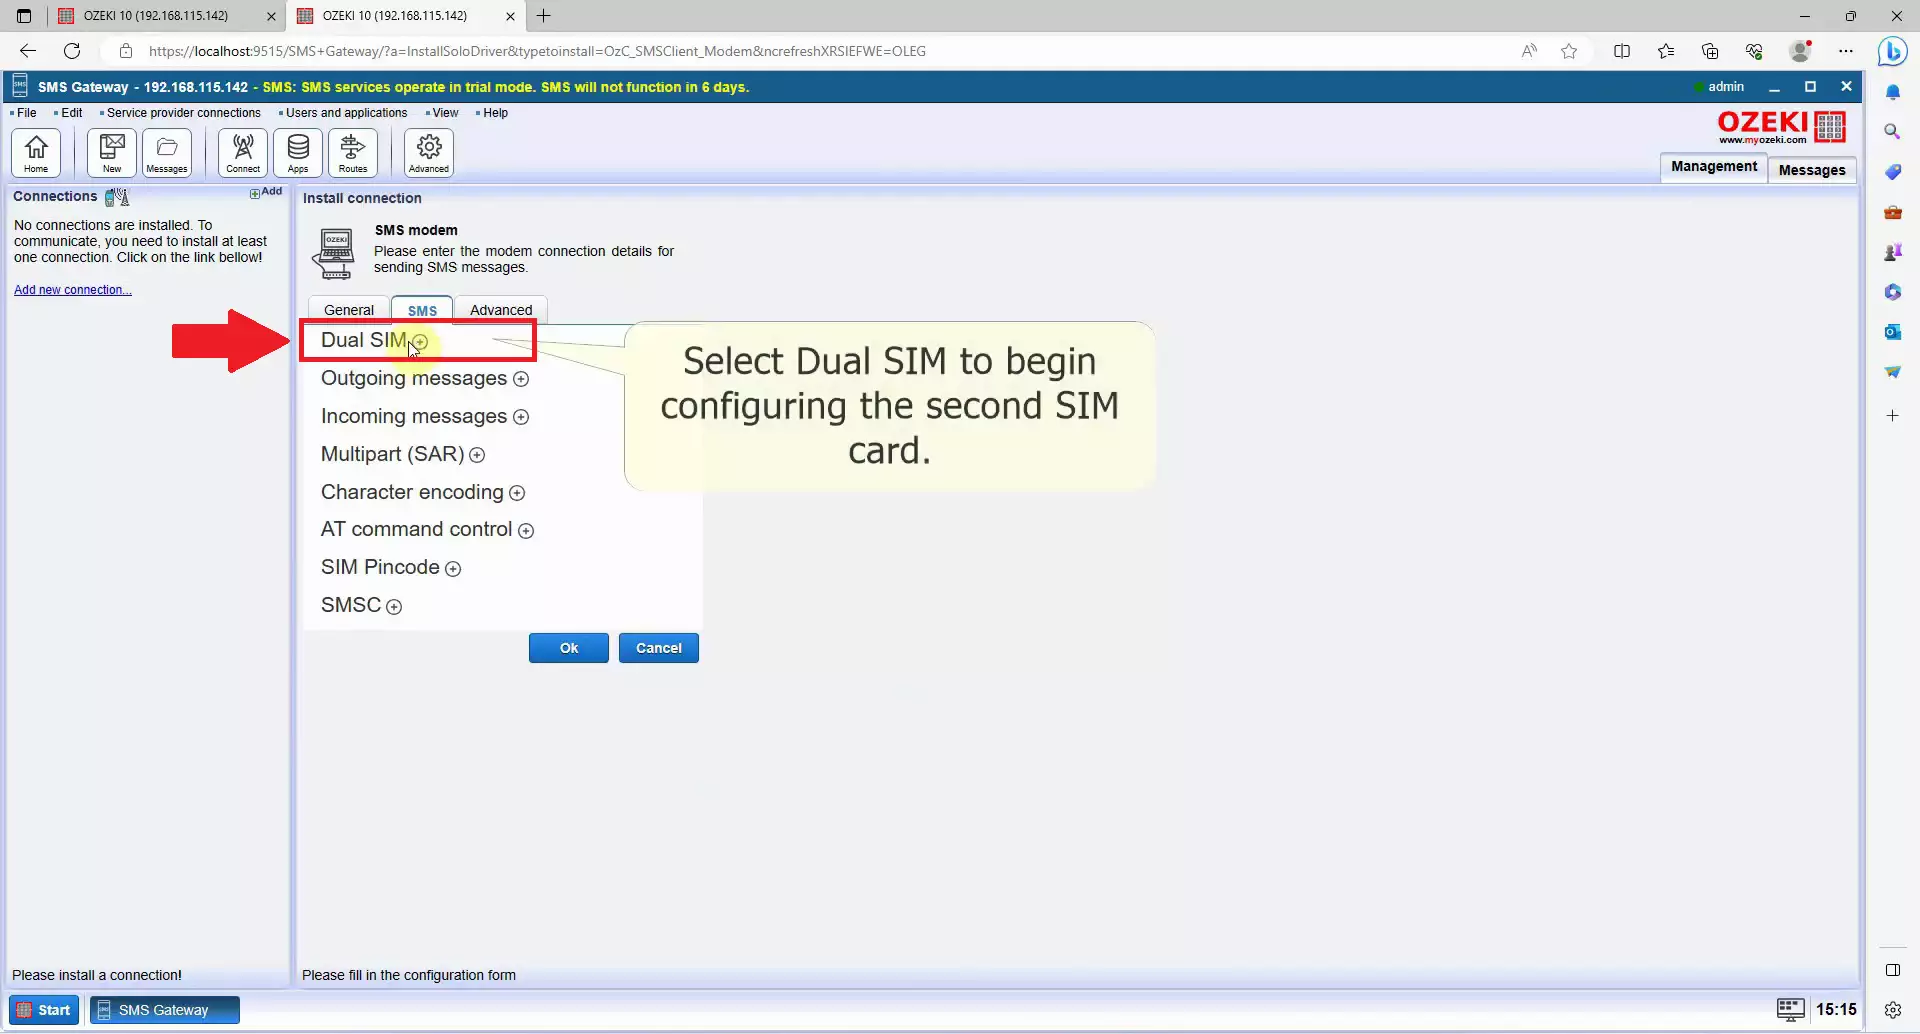Switch to the SMS tab
The height and width of the screenshot is (1034, 1920).
click(422, 310)
